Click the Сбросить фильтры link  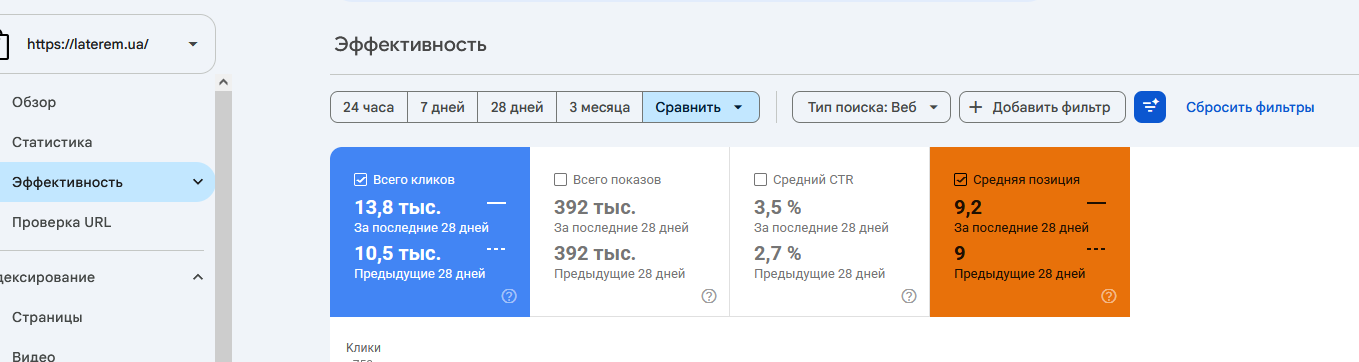(x=1250, y=107)
